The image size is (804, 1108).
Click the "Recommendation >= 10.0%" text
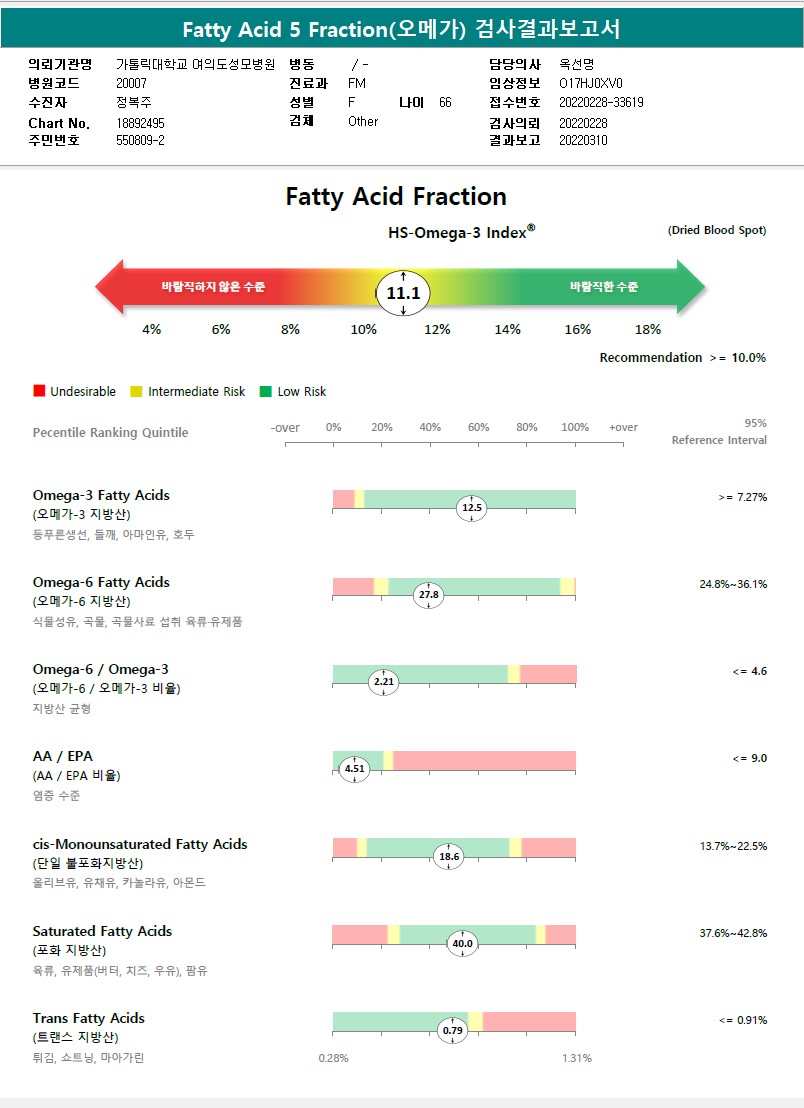(682, 358)
